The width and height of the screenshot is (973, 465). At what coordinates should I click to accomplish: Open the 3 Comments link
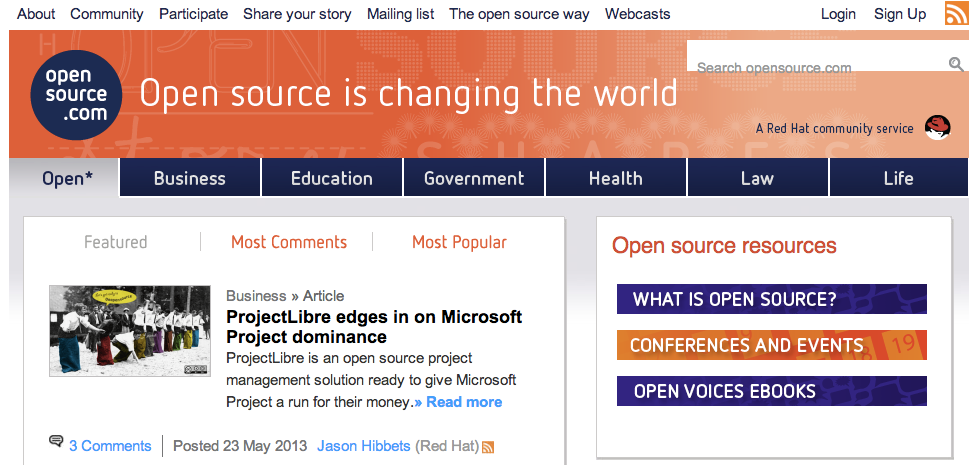point(110,446)
